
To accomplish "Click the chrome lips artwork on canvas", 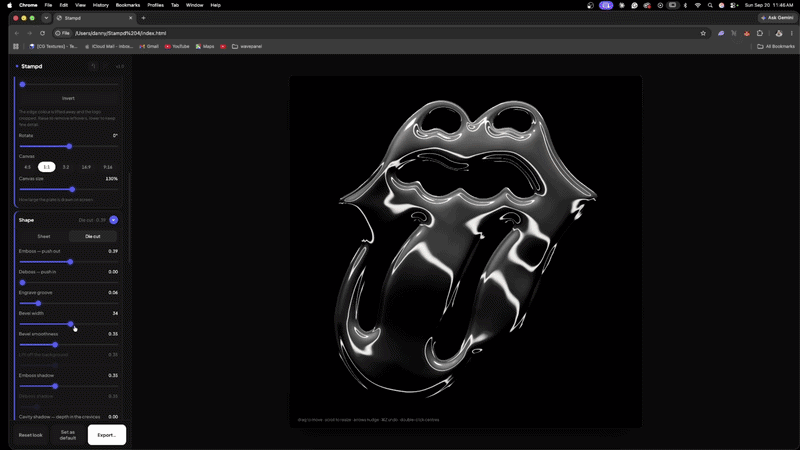I will (465, 247).
